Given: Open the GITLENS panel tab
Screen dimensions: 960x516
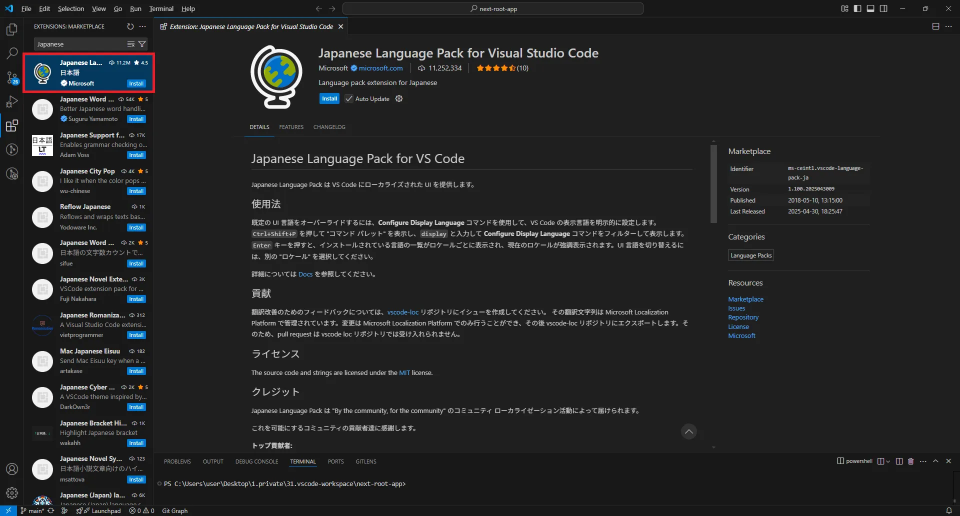Looking at the screenshot, I should (x=366, y=461).
